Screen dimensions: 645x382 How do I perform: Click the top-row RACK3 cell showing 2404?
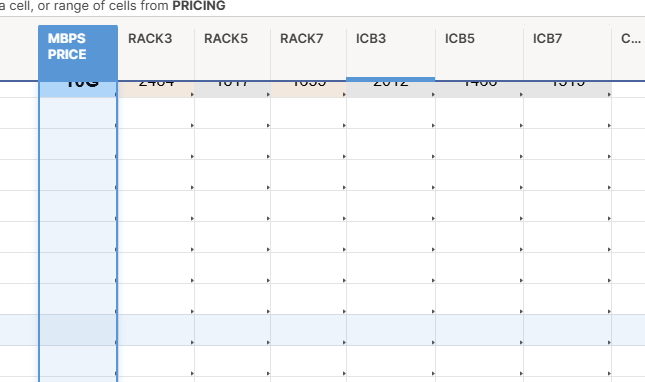pos(156,89)
